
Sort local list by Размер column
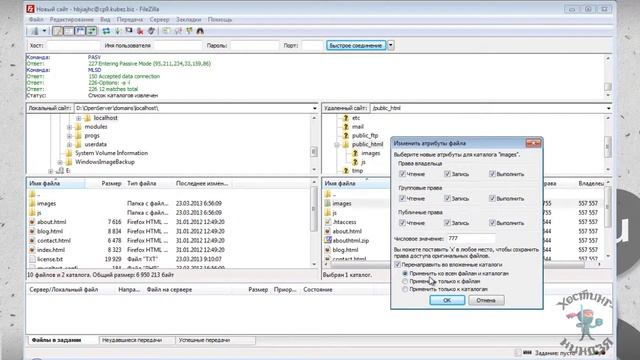pos(111,184)
